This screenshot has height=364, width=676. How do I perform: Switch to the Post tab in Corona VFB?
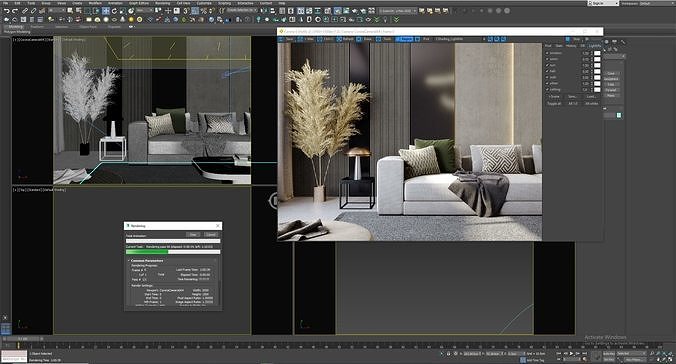point(548,45)
